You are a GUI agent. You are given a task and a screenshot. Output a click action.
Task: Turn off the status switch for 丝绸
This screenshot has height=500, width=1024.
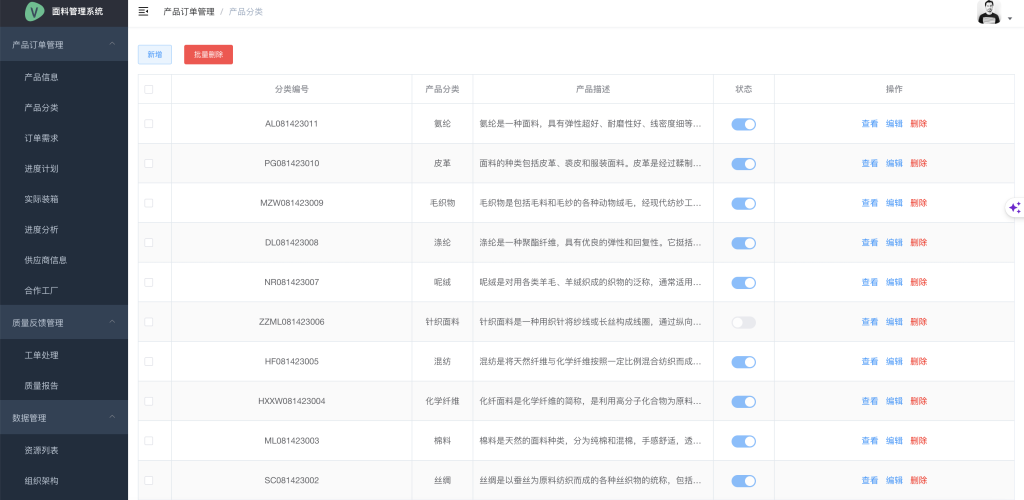click(743, 481)
